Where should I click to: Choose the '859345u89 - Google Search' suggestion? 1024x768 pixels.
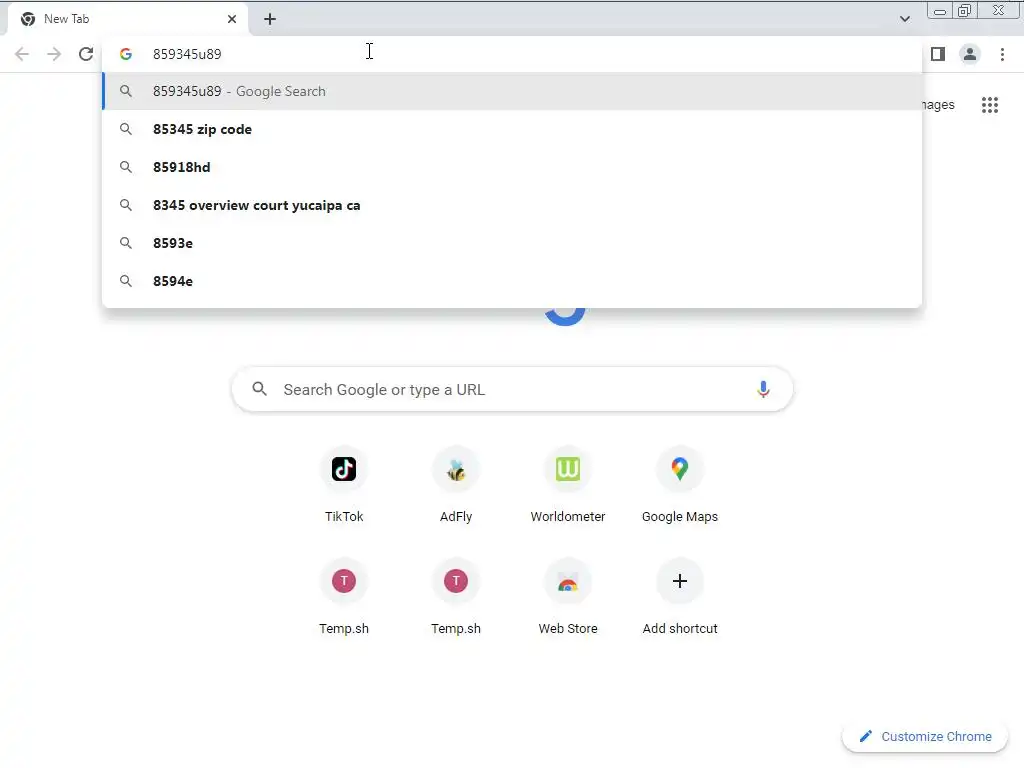click(512, 91)
